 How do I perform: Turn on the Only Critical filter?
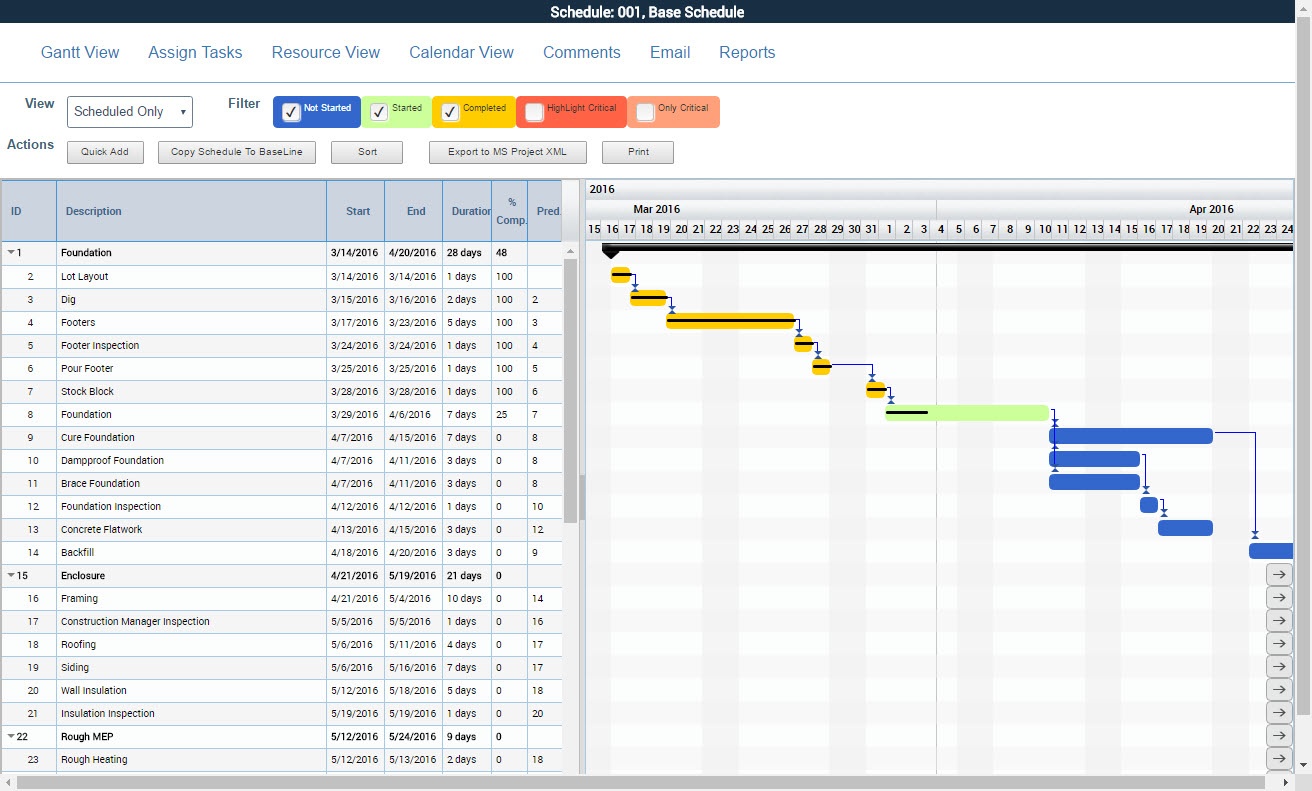643,111
